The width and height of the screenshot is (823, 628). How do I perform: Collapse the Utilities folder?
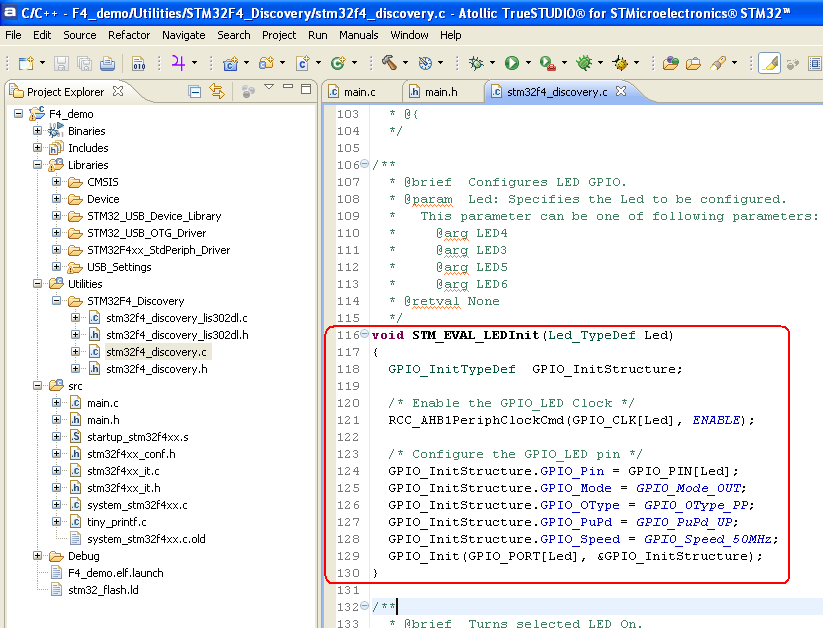37,284
